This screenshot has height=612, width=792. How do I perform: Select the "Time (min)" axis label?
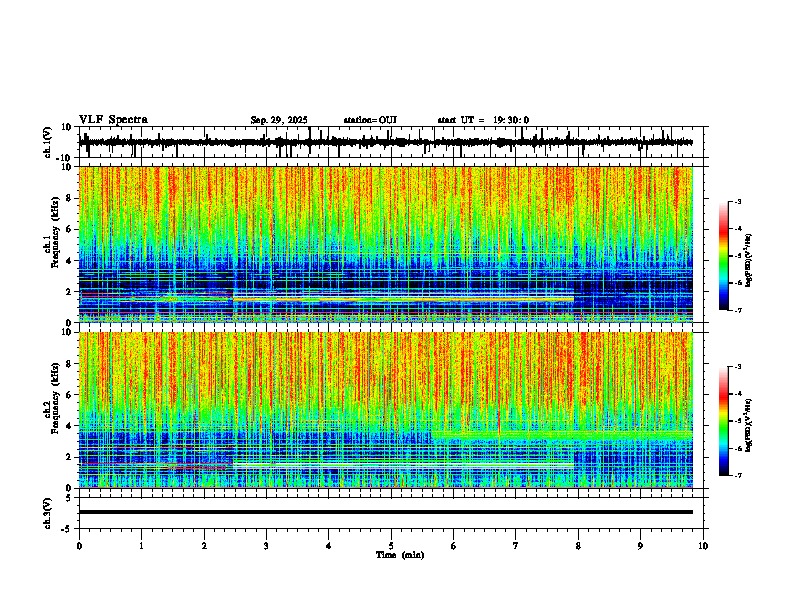[400, 555]
